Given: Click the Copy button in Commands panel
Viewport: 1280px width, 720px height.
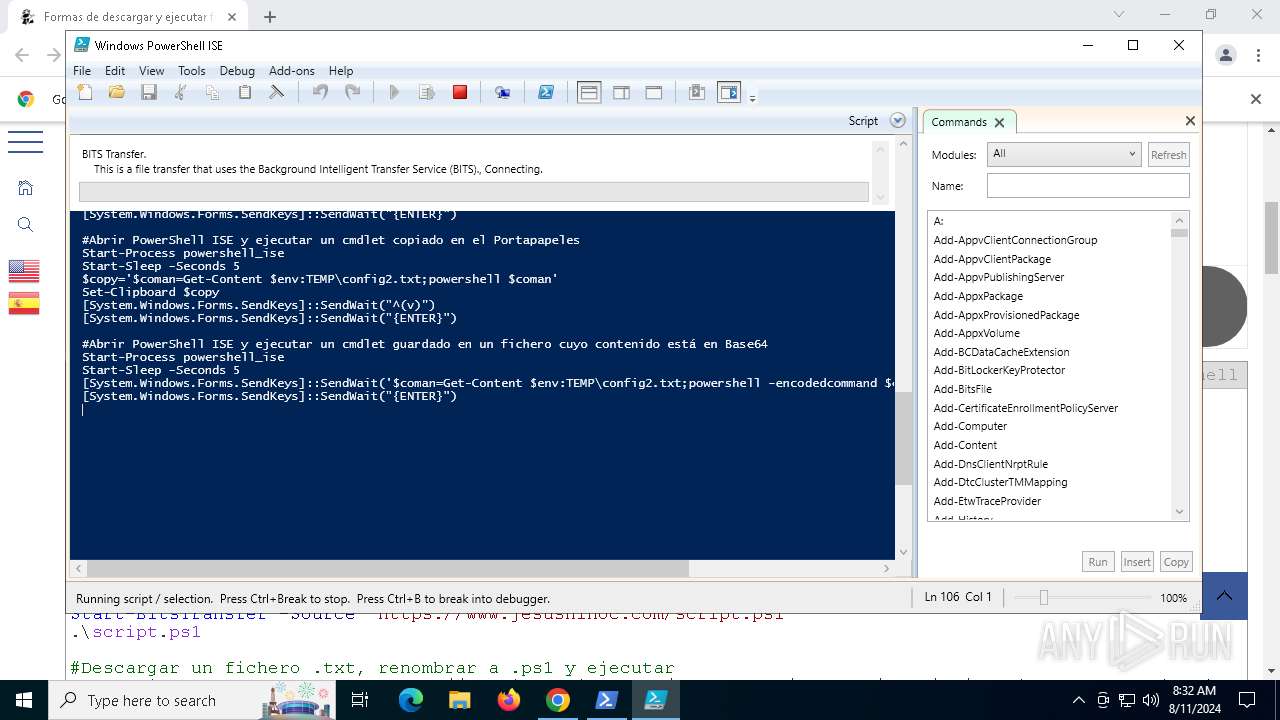Looking at the screenshot, I should click(1176, 562).
